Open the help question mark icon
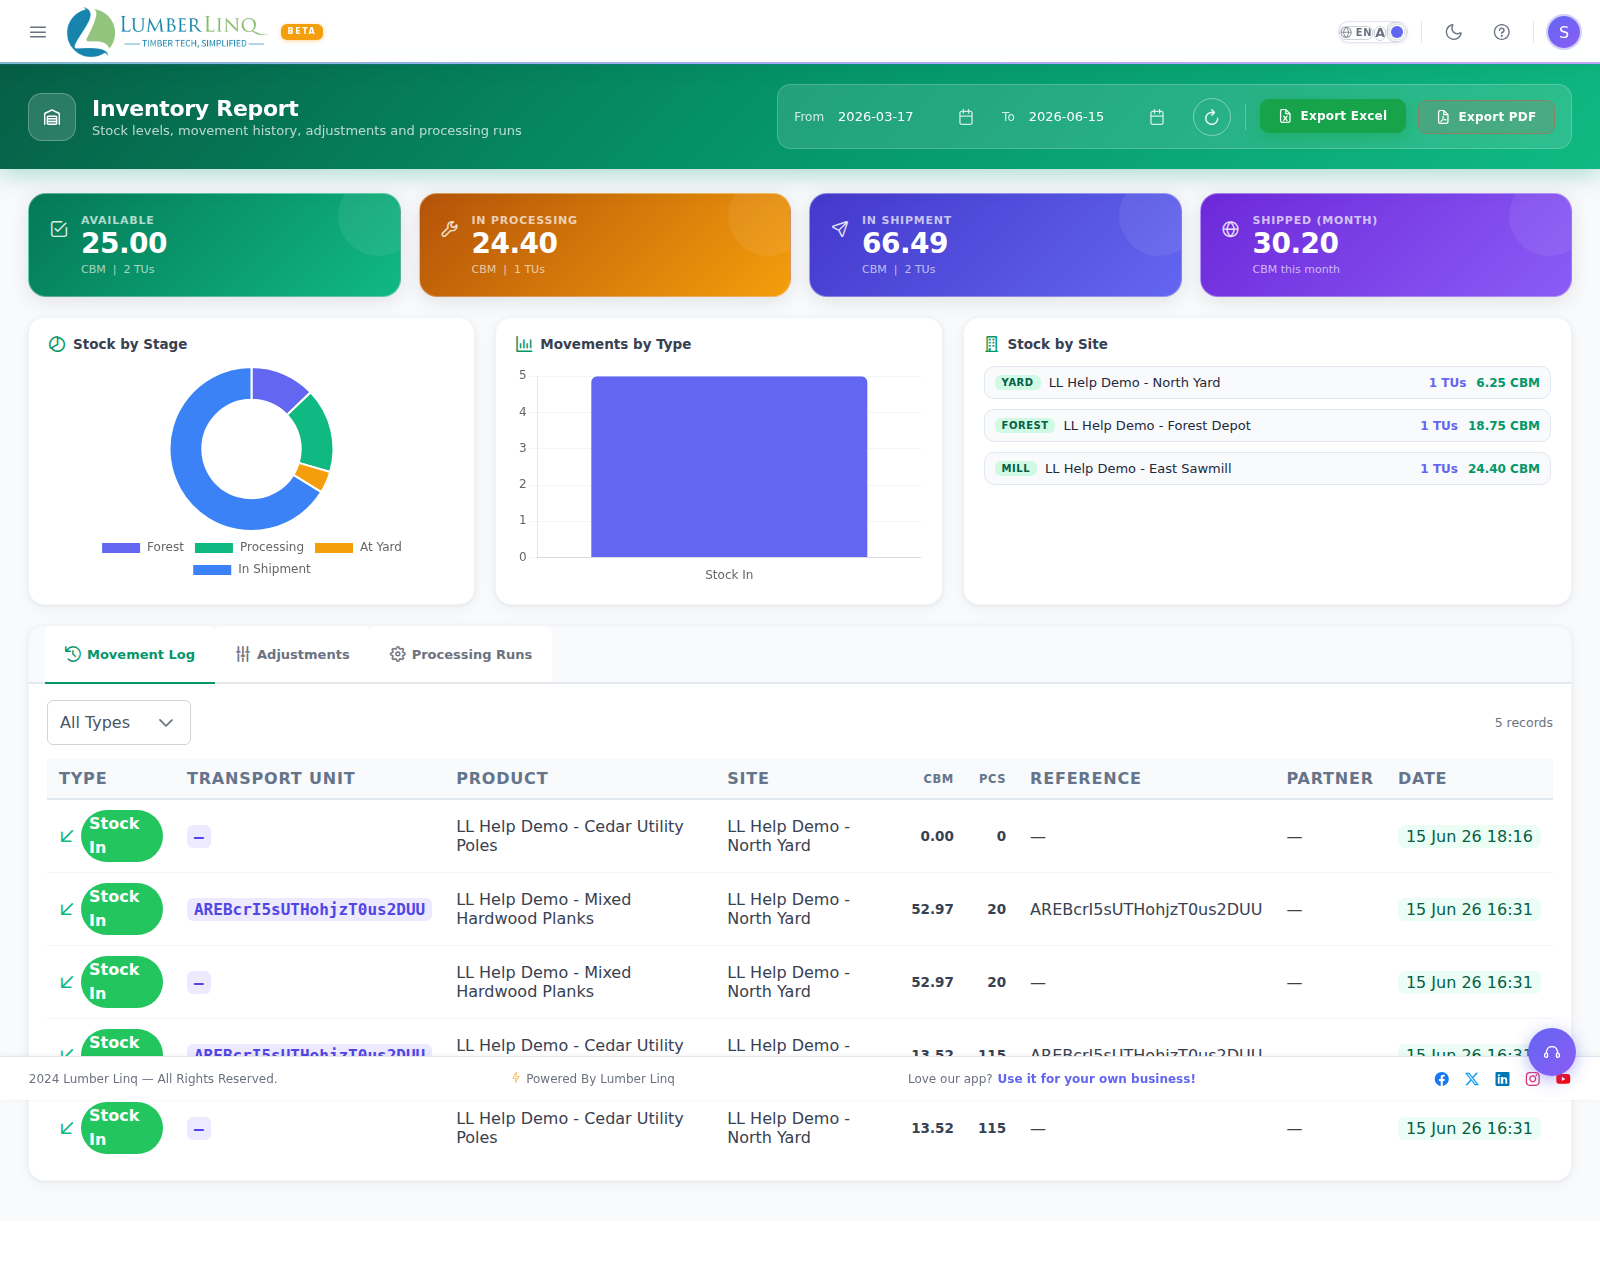Viewport: 1600px width, 1285px height. (1502, 32)
